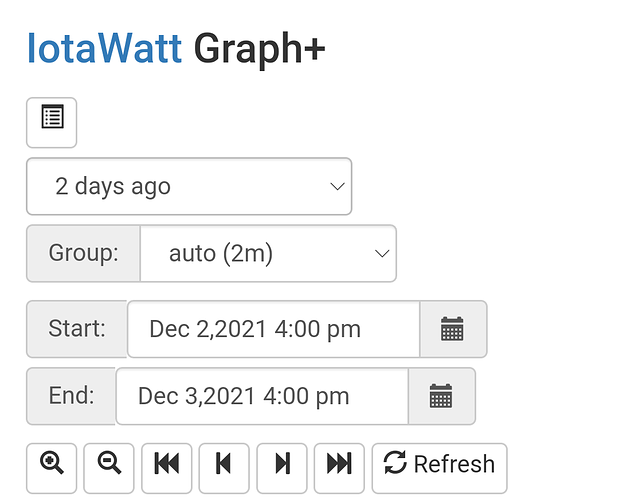
Task: Step back one interval with single-left arrow
Action: (x=224, y=468)
